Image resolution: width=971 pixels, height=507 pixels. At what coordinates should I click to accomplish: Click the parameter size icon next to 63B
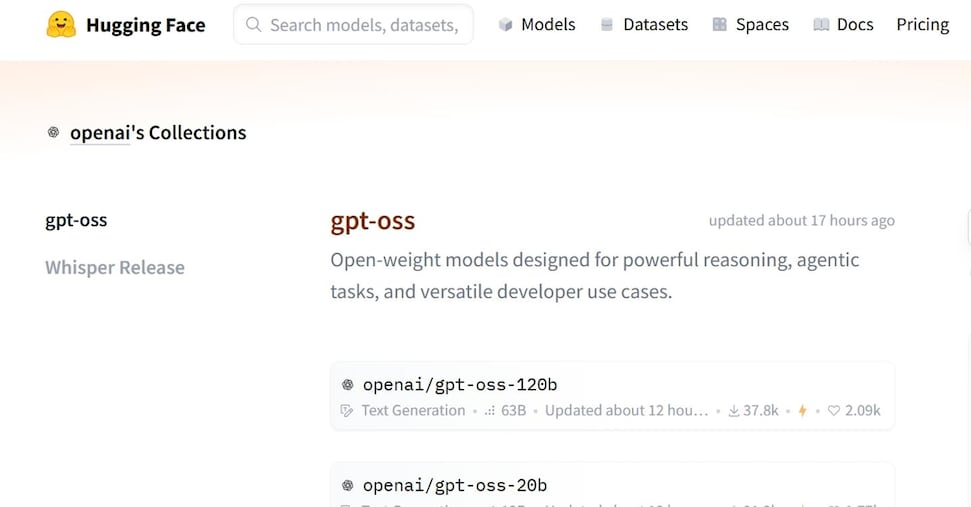489,410
